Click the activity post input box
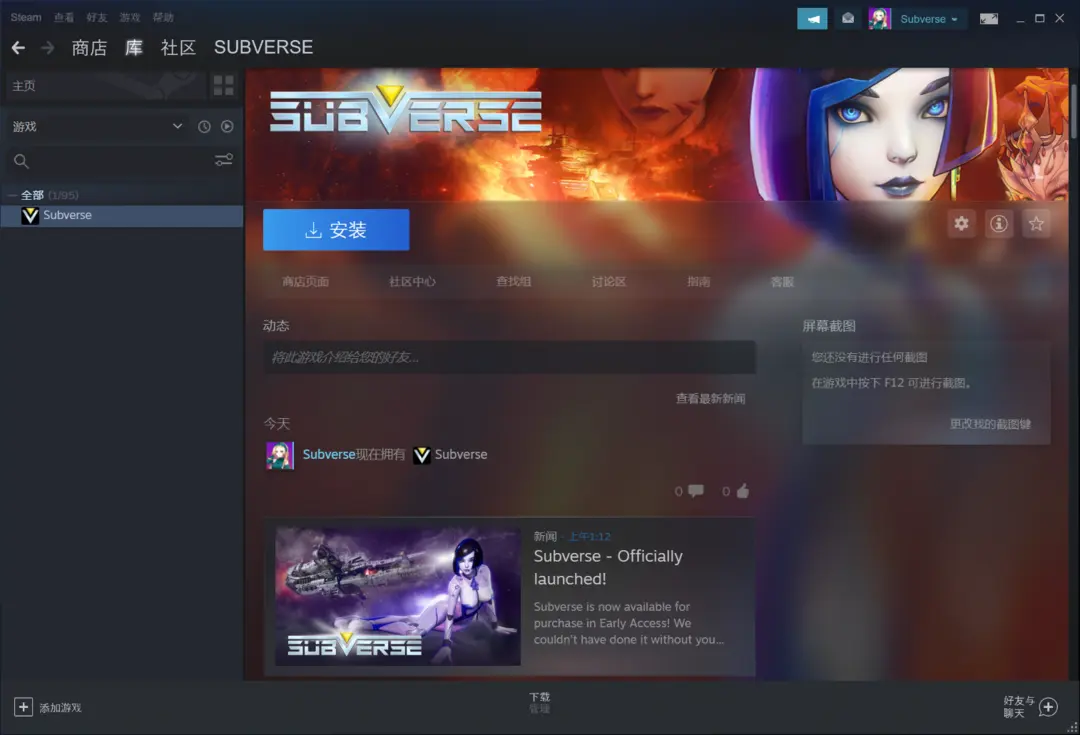This screenshot has width=1080, height=735. [x=510, y=357]
